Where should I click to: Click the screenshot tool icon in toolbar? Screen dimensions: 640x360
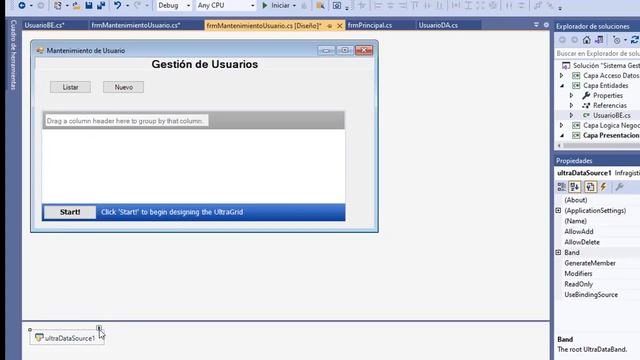337,5
